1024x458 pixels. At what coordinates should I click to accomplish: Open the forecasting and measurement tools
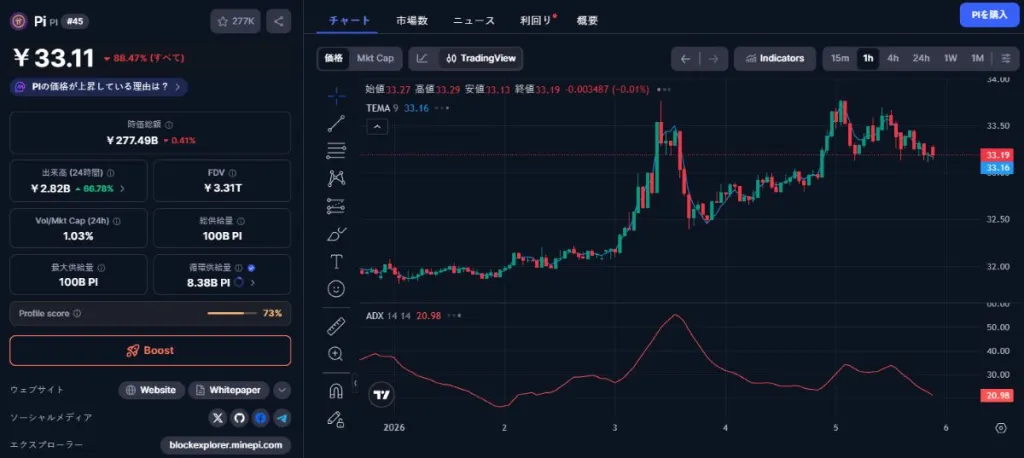[336, 206]
